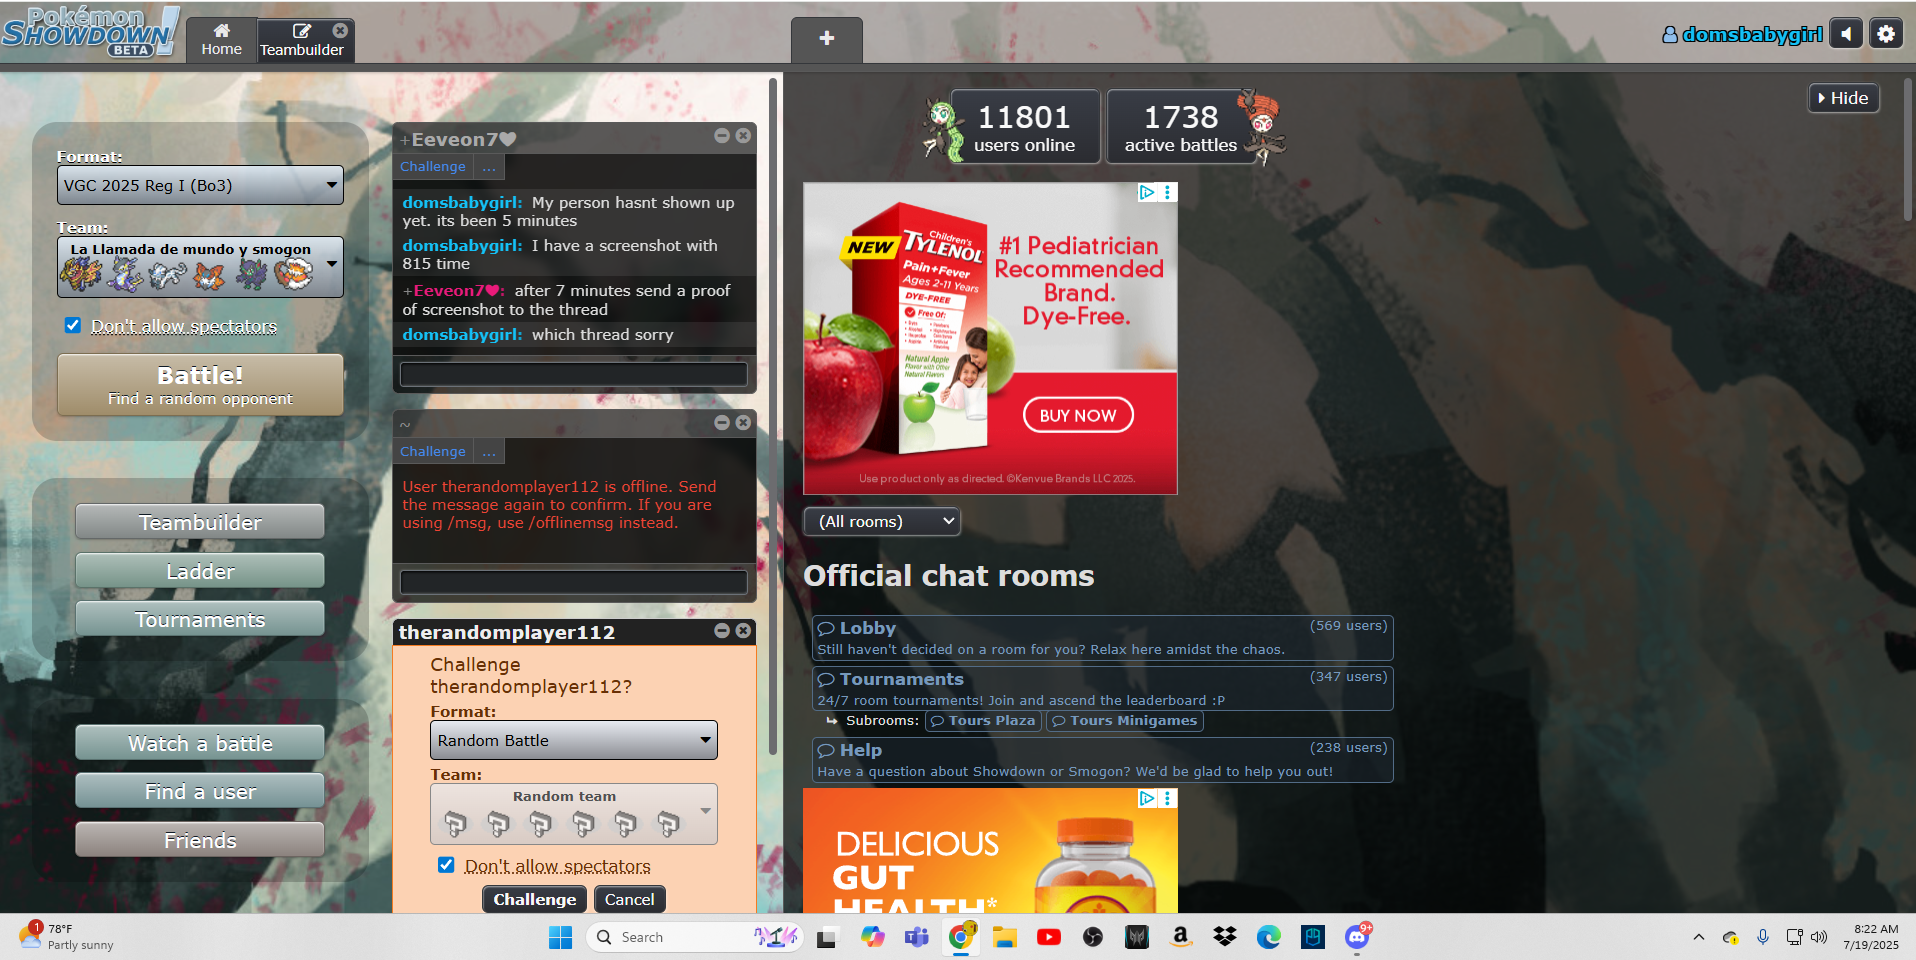Launch Microsoft Teams from taskbar
This screenshot has height=960, width=1916.
916,937
